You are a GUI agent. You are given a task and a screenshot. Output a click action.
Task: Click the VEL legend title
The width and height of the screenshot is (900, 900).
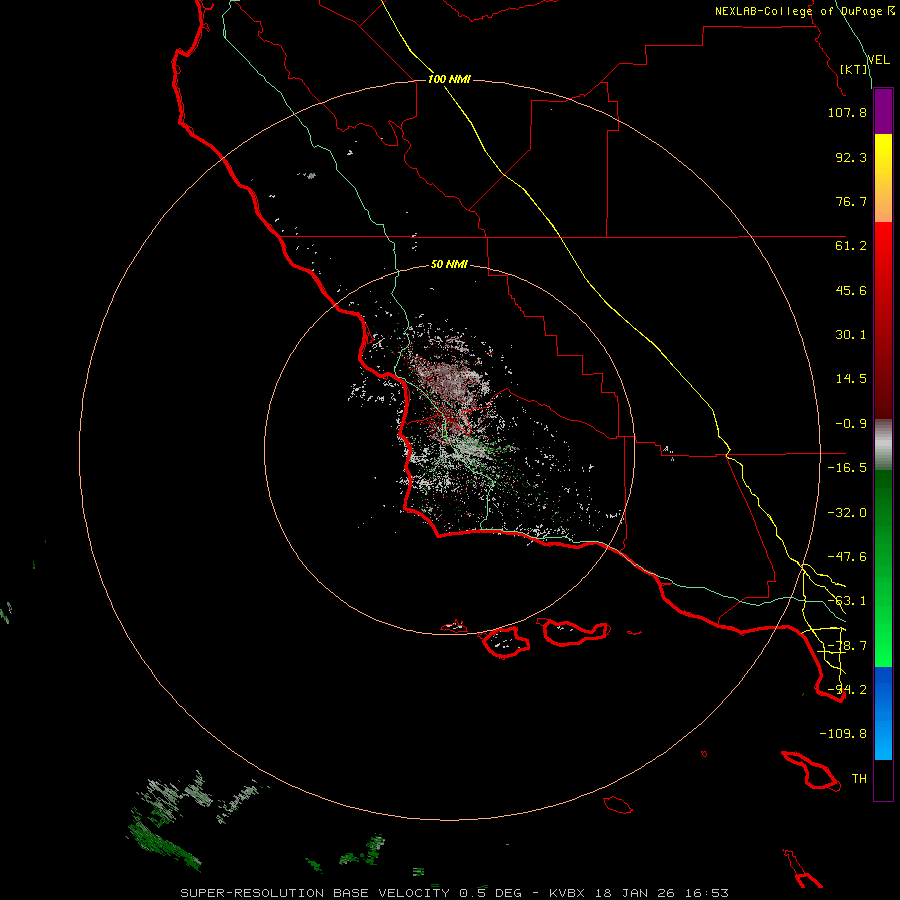pyautogui.click(x=878, y=59)
